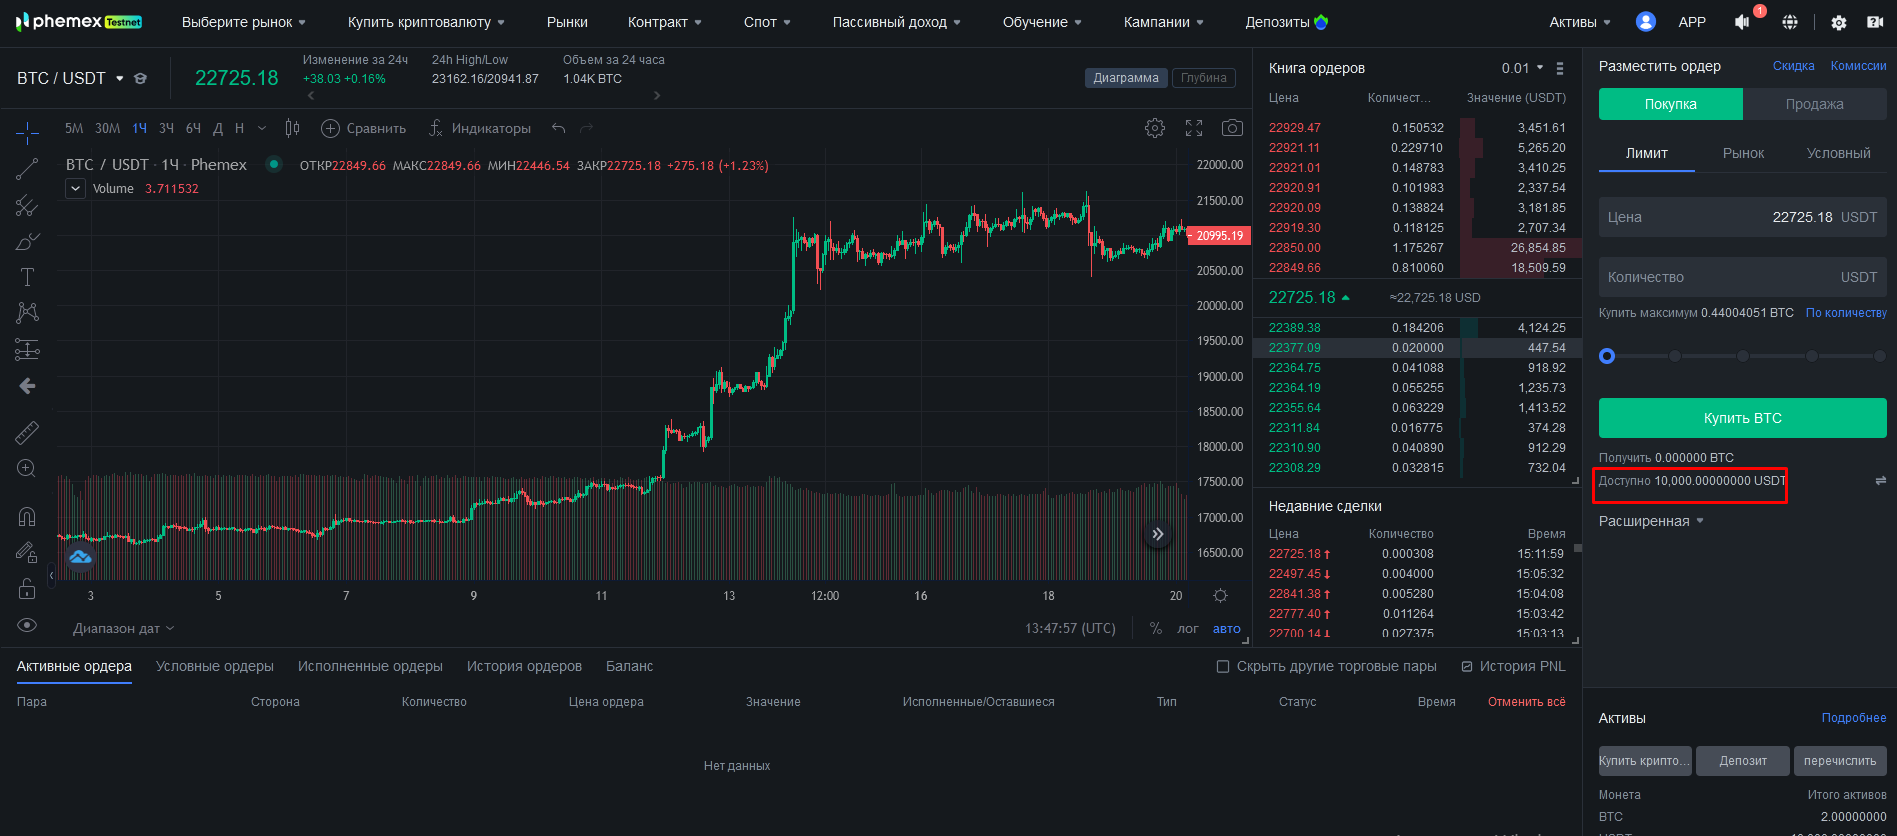Open the candlestick chart type icon
Image resolution: width=1897 pixels, height=836 pixels.
292,128
